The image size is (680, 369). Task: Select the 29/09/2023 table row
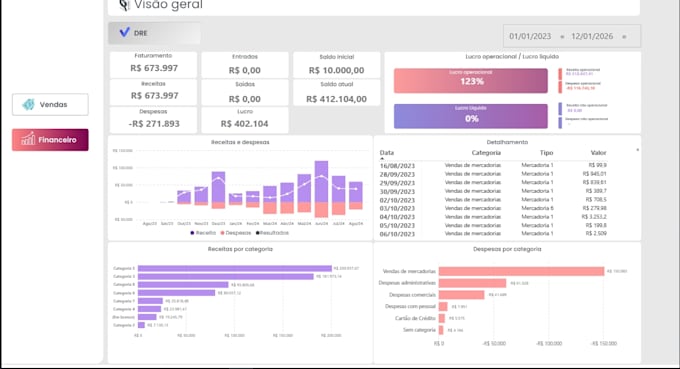pyautogui.click(x=493, y=183)
